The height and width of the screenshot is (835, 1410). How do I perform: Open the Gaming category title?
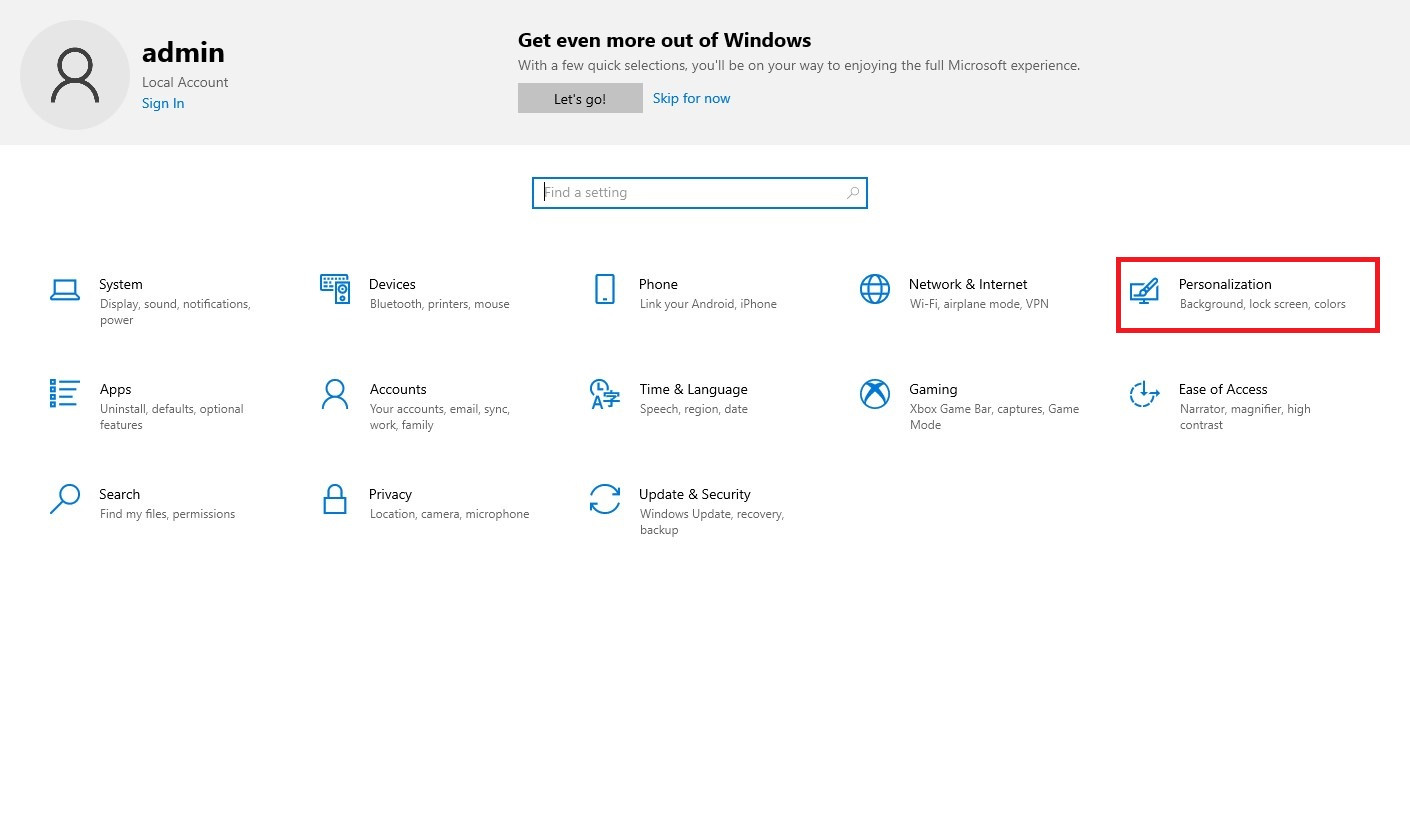[933, 389]
